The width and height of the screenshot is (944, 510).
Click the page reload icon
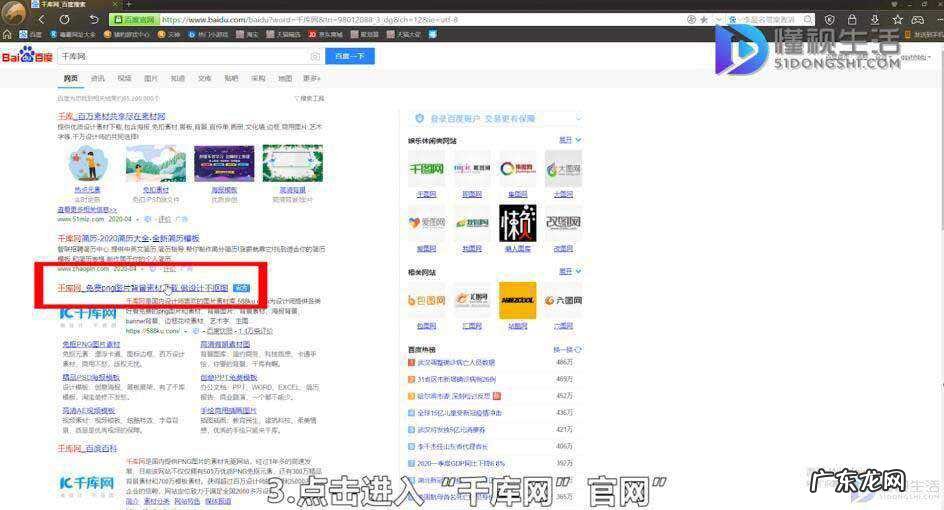[x=65, y=19]
